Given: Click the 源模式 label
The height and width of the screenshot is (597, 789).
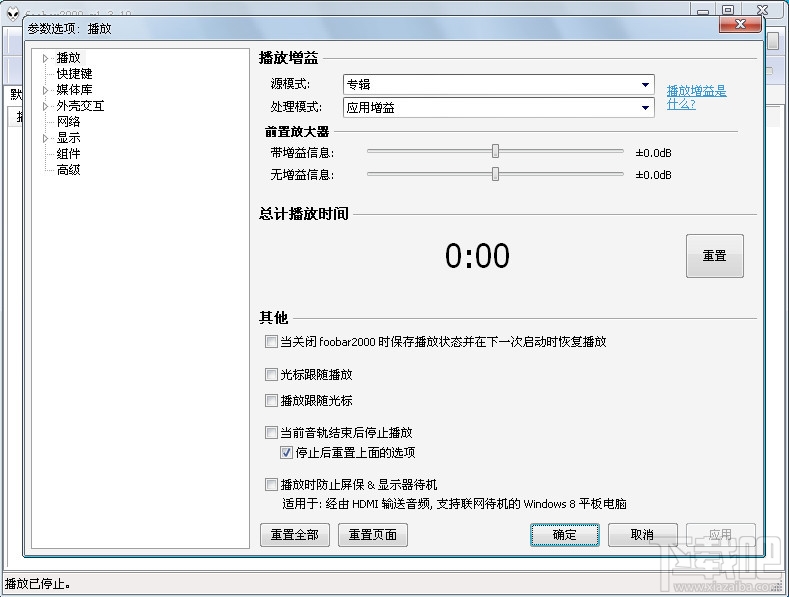Looking at the screenshot, I should 290,84.
